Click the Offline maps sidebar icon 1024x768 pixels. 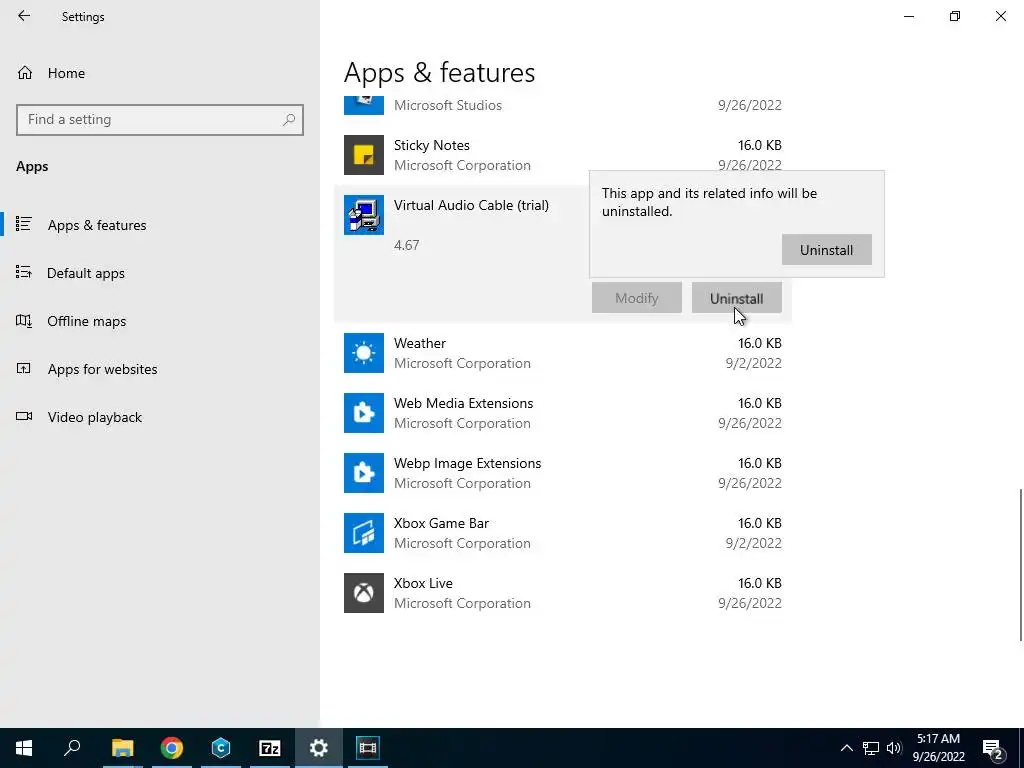[x=24, y=321]
